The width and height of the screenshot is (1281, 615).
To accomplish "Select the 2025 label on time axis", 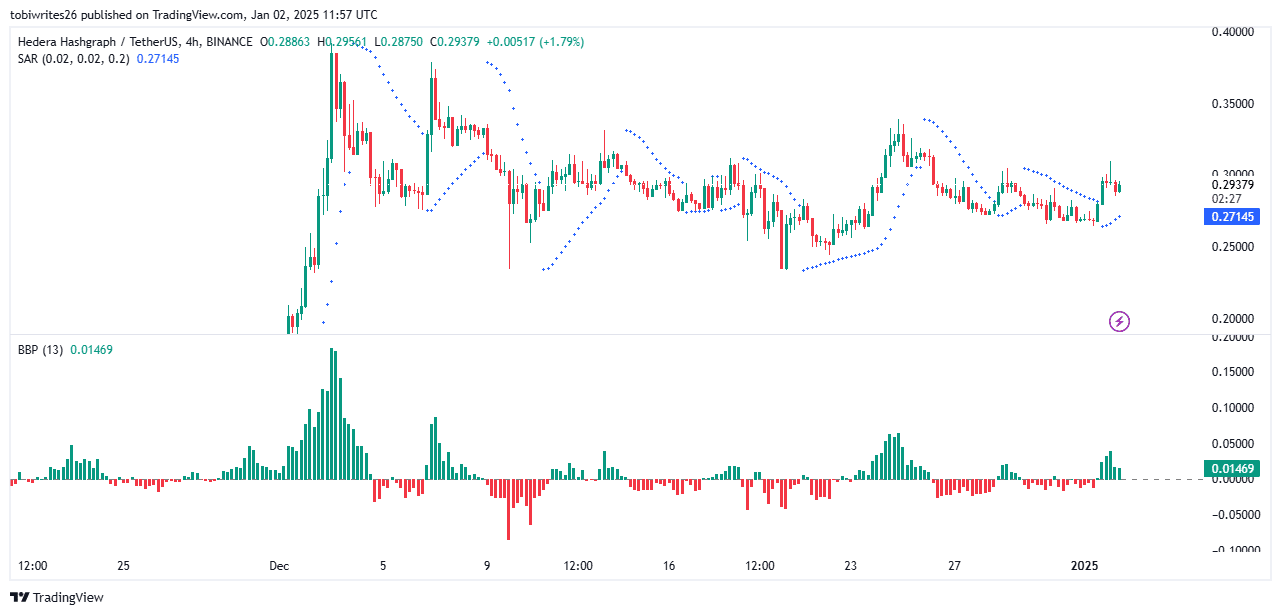I will pyautogui.click(x=1085, y=566).
